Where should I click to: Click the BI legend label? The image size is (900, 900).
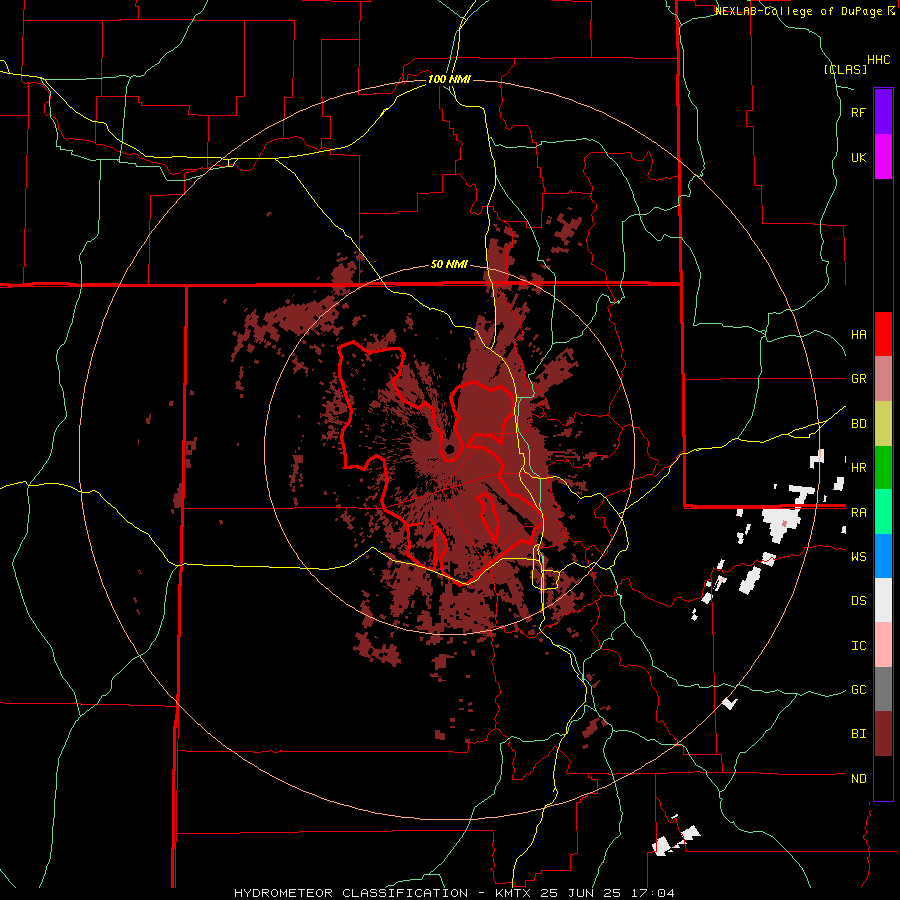pyautogui.click(x=858, y=734)
